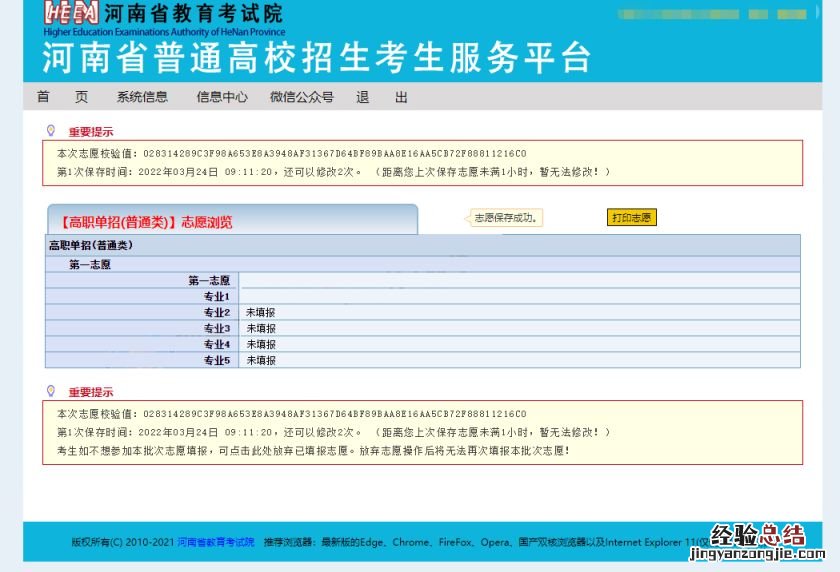The height and width of the screenshot is (572, 840).
Task: Click the HEEA logo in the header
Action: [71, 14]
